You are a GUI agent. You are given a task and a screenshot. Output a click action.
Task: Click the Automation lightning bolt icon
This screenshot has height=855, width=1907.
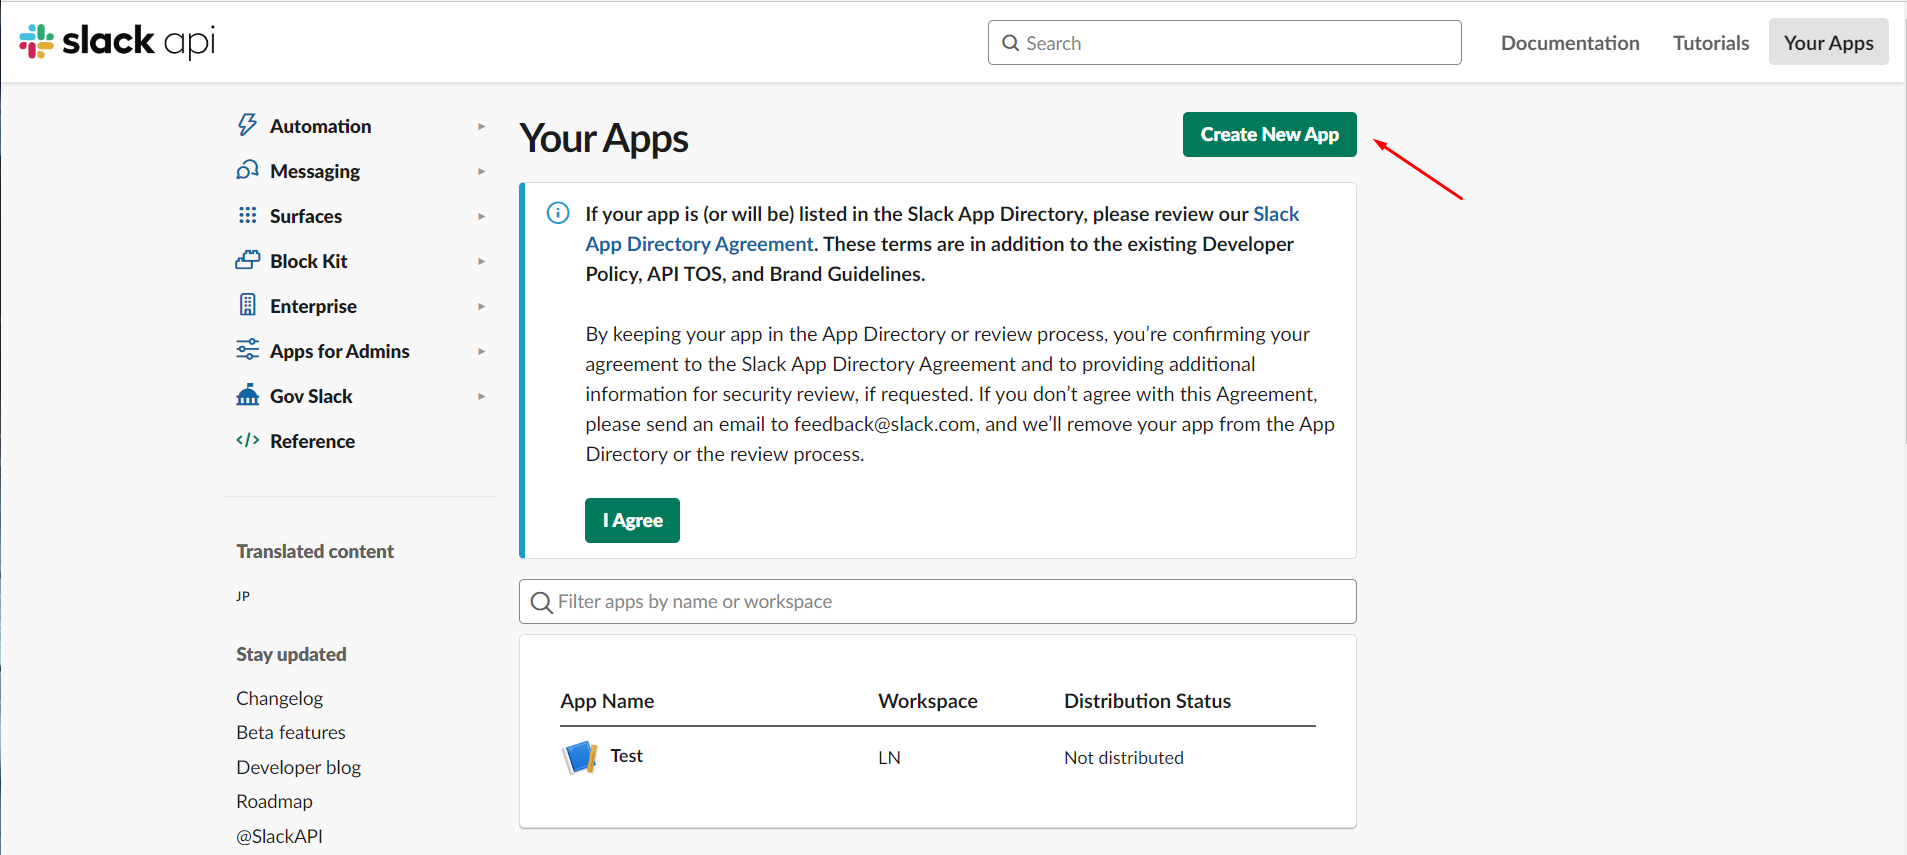tap(247, 125)
